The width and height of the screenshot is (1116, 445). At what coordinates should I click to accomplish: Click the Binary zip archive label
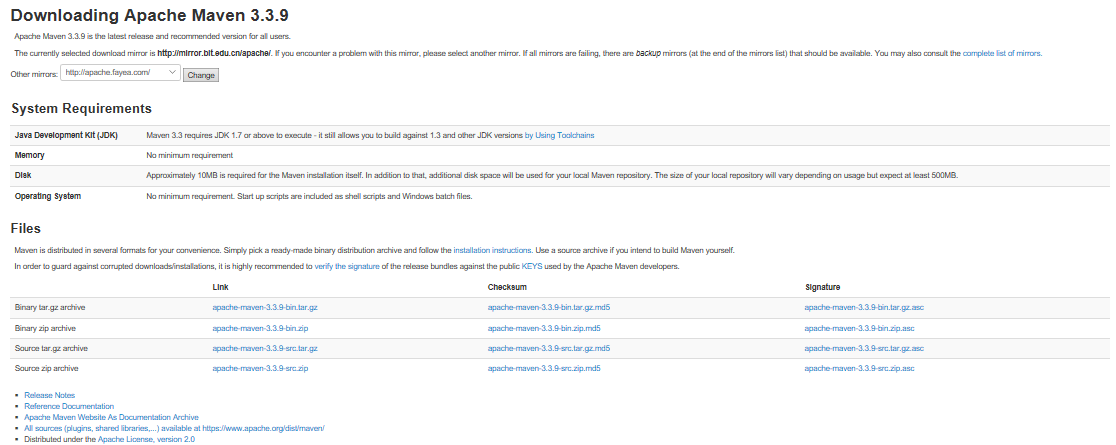(45, 328)
